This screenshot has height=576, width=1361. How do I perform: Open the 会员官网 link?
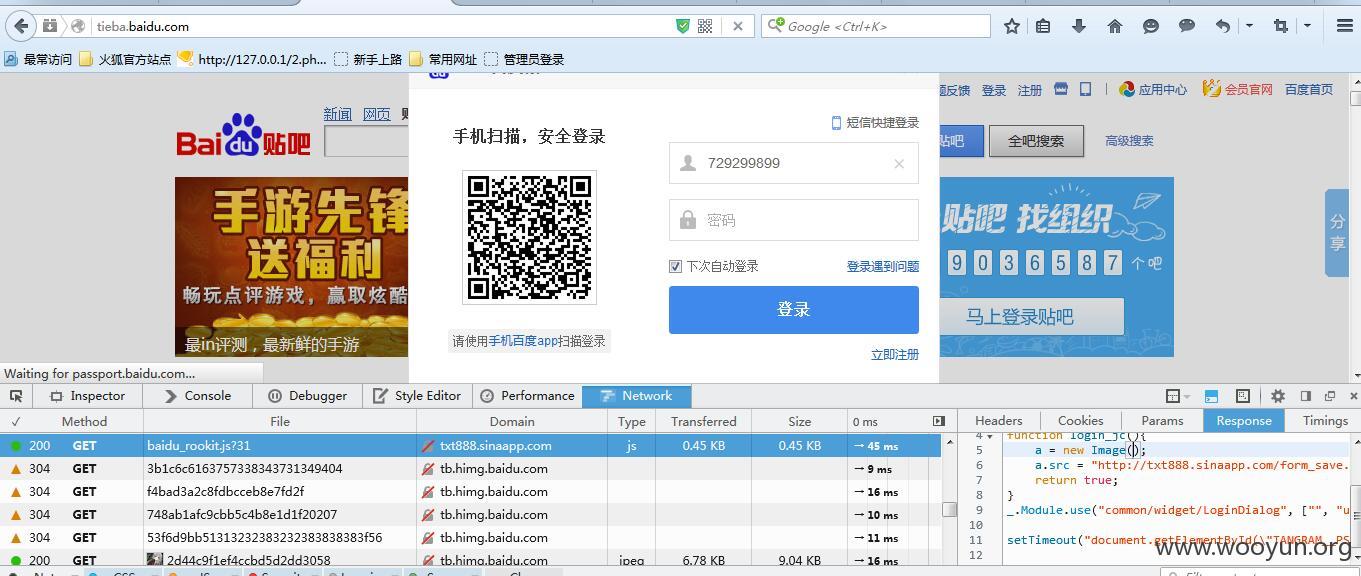pyautogui.click(x=1238, y=90)
